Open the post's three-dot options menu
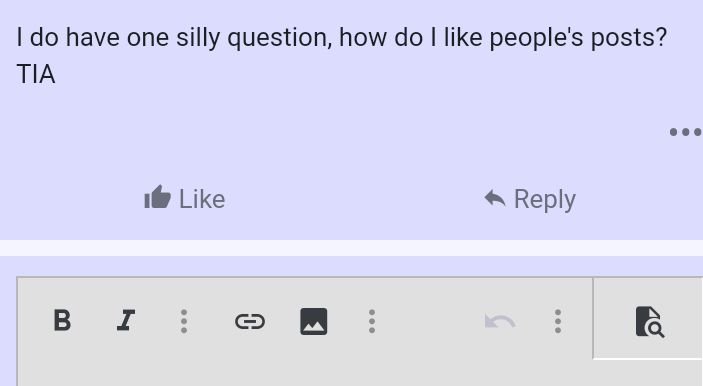703x386 pixels. click(686, 132)
